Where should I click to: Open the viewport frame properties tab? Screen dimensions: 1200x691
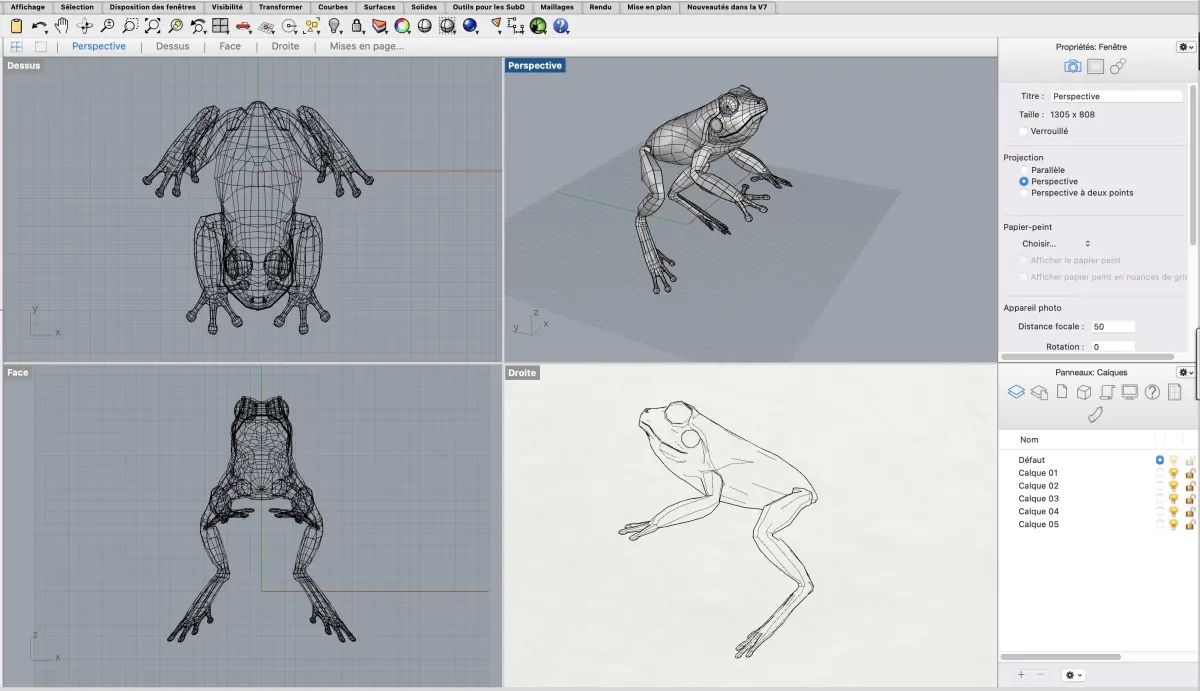[x=1095, y=66]
